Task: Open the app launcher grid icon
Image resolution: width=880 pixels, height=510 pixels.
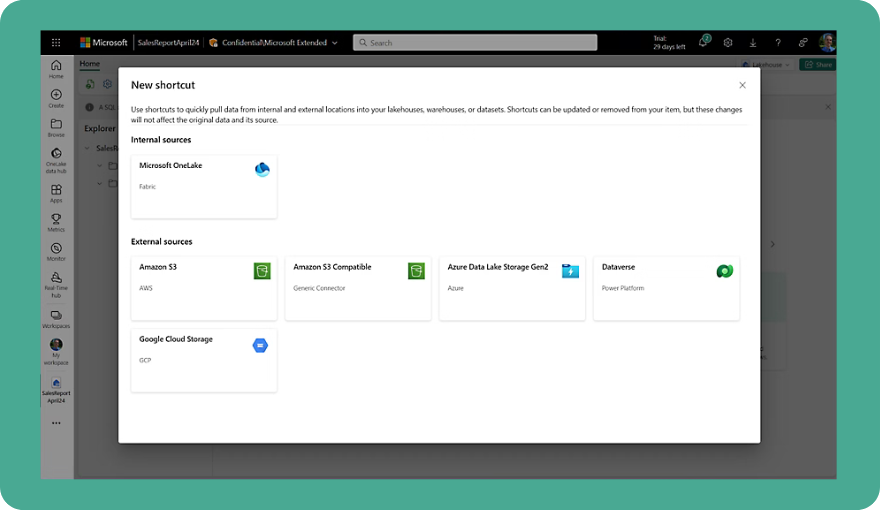Action: 56,43
